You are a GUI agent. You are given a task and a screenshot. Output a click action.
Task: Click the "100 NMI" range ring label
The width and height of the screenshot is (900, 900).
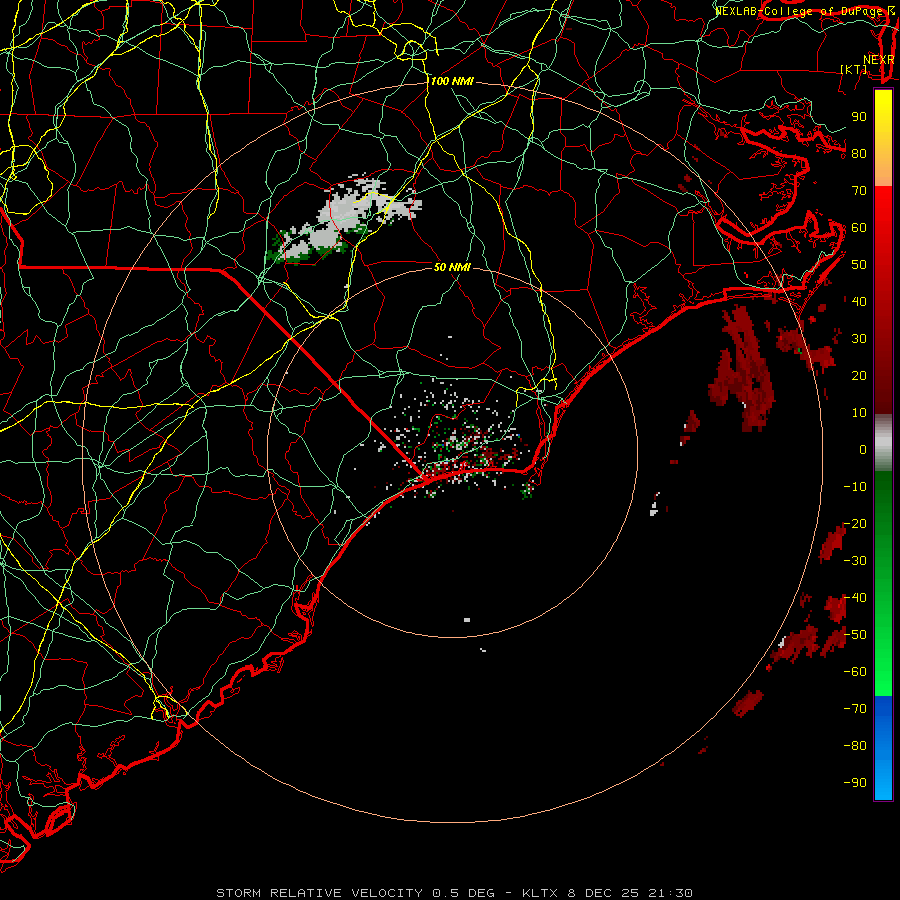[x=452, y=82]
